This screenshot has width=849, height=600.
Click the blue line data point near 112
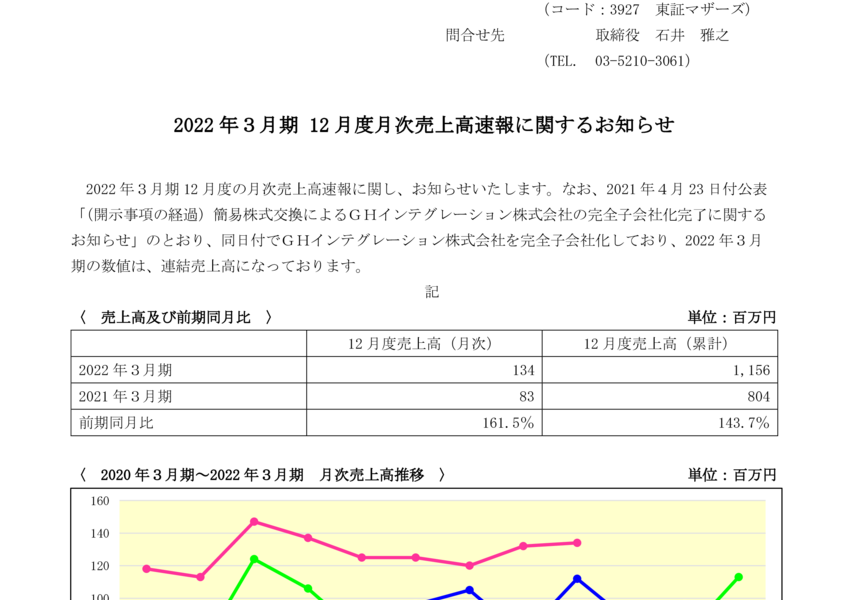pyautogui.click(x=577, y=579)
